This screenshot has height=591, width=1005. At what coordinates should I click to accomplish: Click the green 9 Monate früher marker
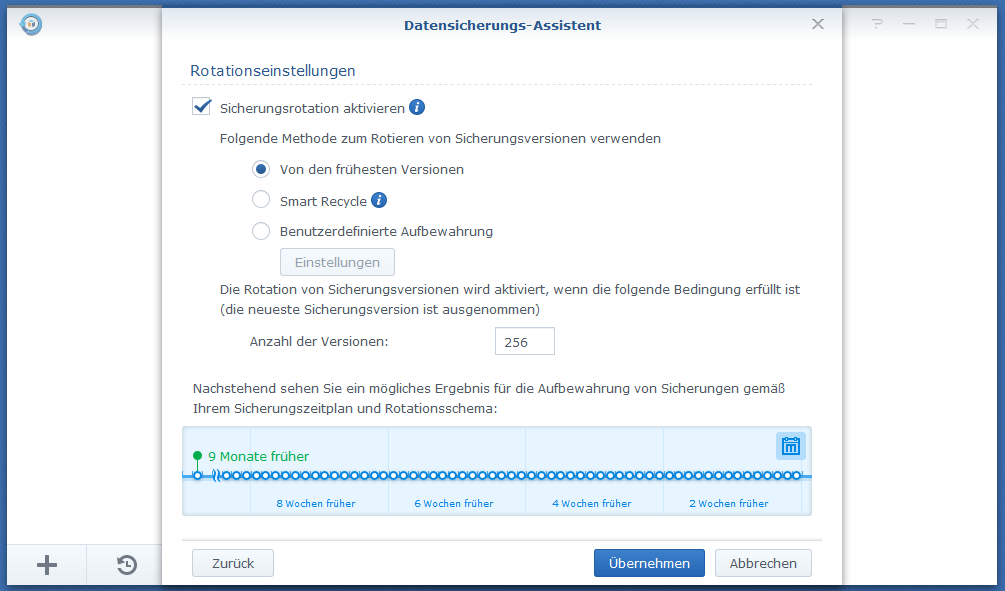point(197,456)
